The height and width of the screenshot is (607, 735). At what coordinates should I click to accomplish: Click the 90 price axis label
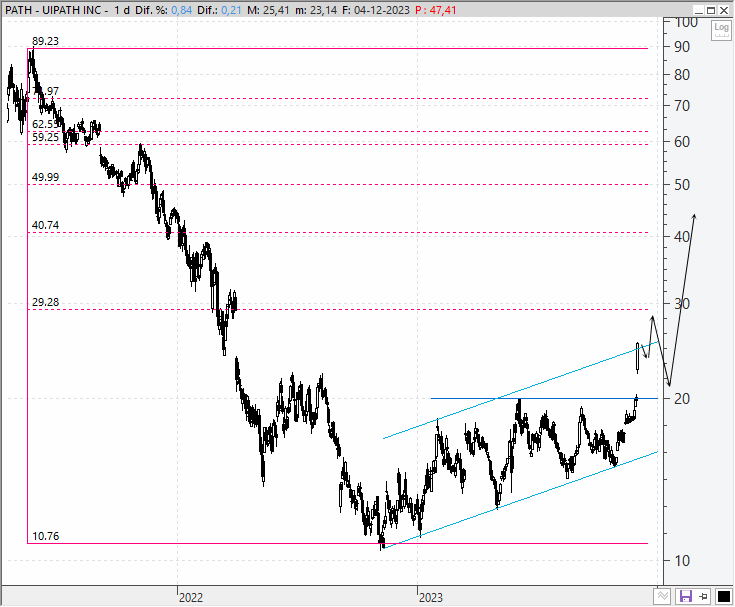pos(682,47)
